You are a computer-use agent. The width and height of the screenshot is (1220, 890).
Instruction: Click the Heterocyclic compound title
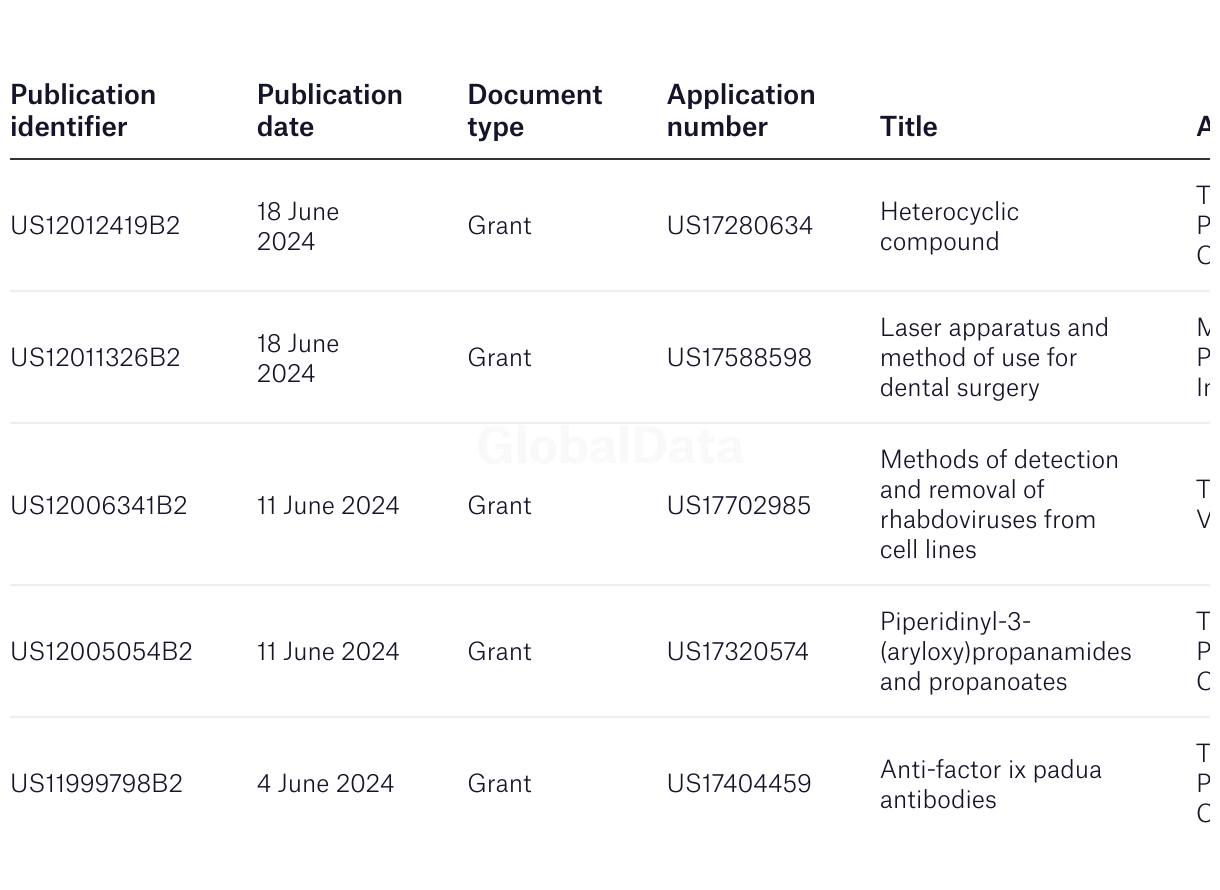coord(949,227)
